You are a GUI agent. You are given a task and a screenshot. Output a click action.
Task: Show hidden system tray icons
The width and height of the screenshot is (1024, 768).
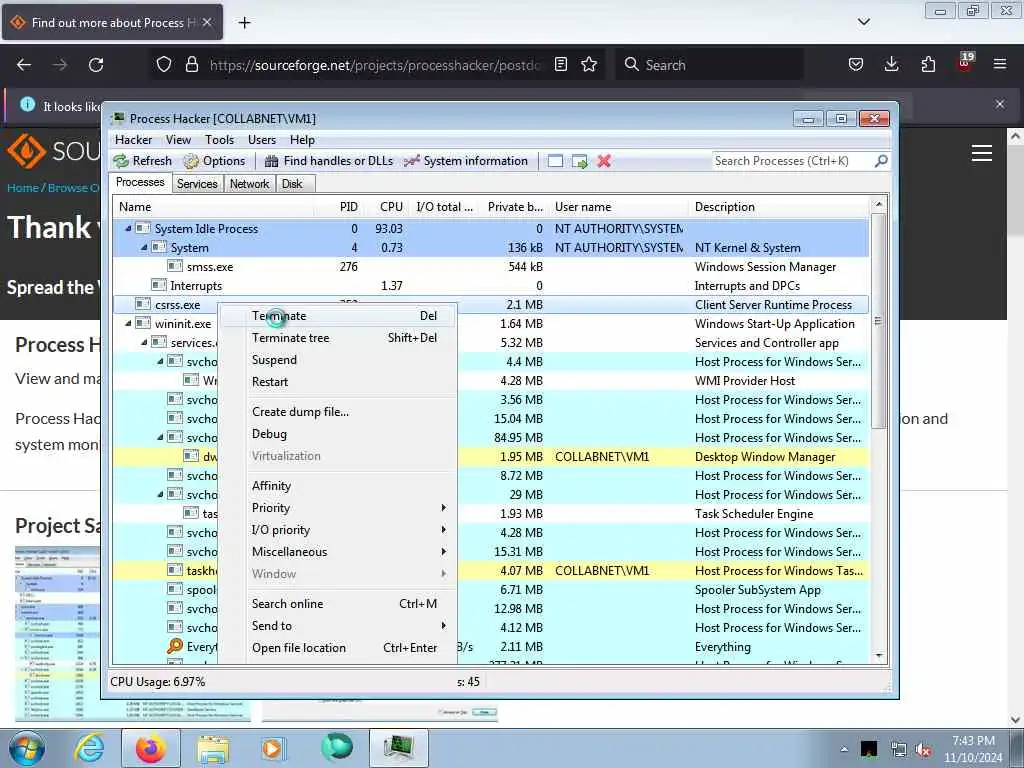click(844, 750)
